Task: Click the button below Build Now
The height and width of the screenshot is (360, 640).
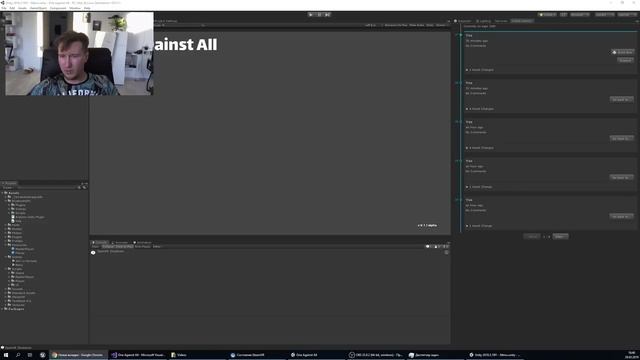Action: click(625, 60)
